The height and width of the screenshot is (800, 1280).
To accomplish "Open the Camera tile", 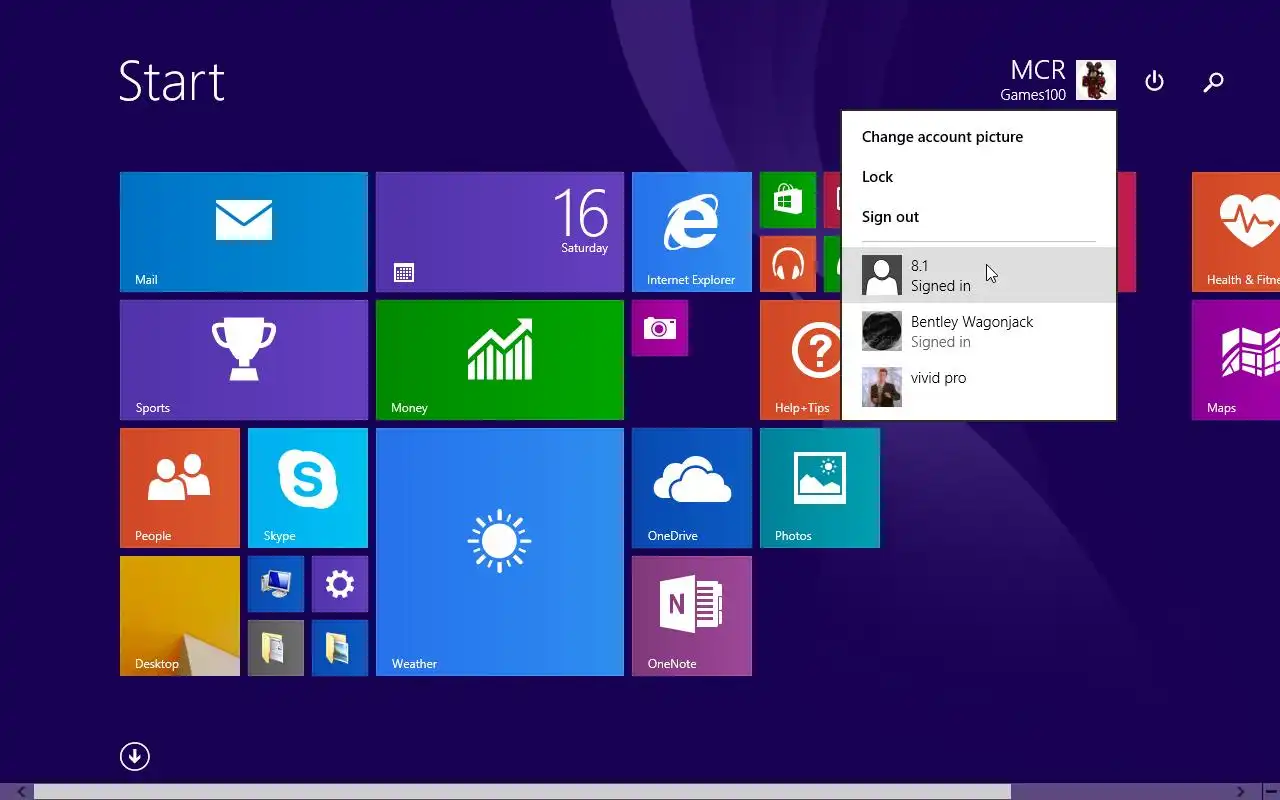I will click(x=660, y=328).
